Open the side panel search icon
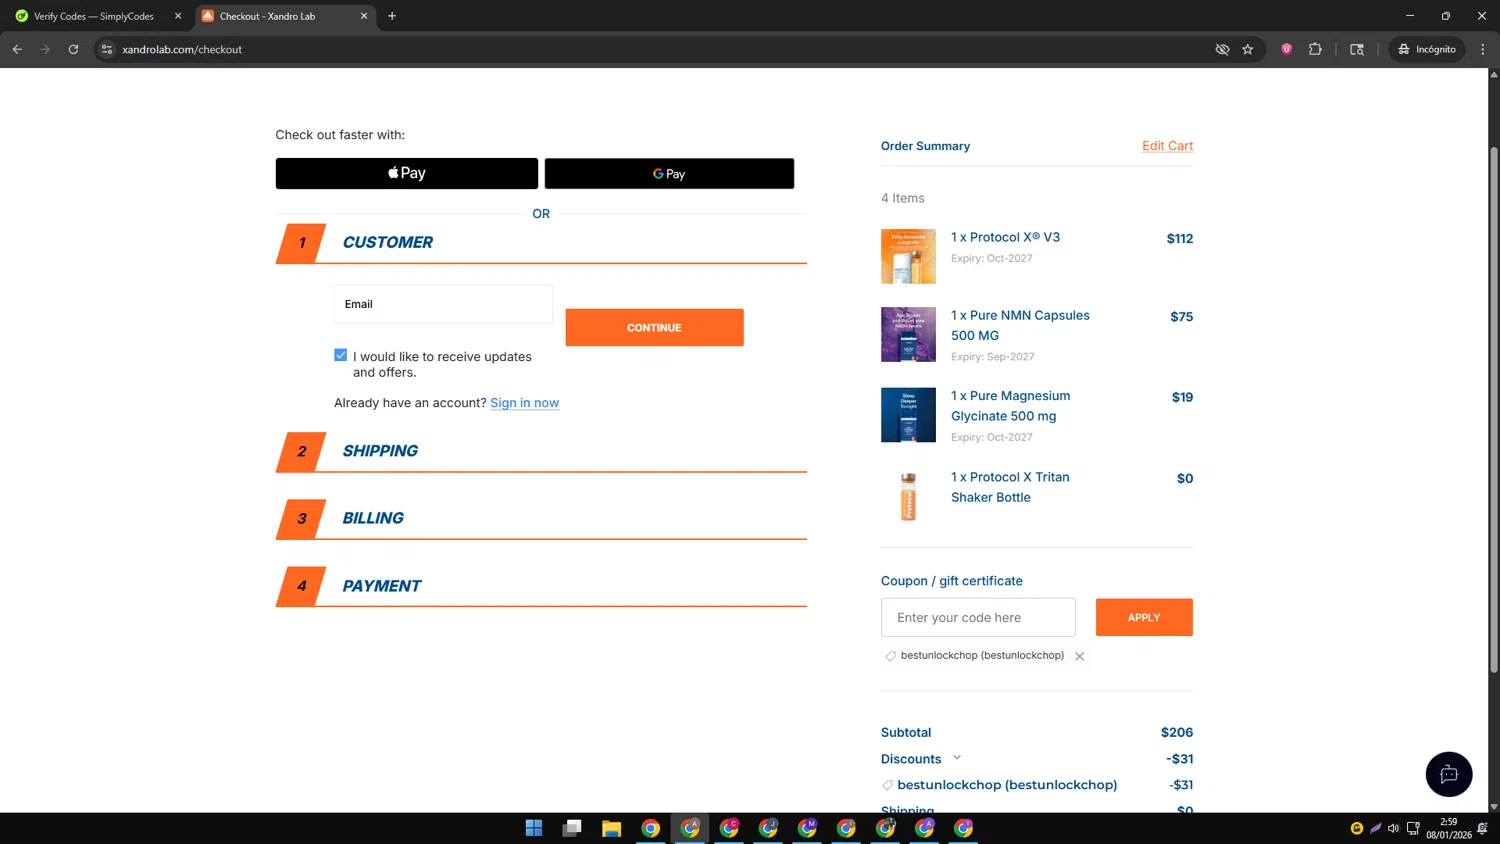Image resolution: width=1500 pixels, height=844 pixels. [x=1357, y=49]
